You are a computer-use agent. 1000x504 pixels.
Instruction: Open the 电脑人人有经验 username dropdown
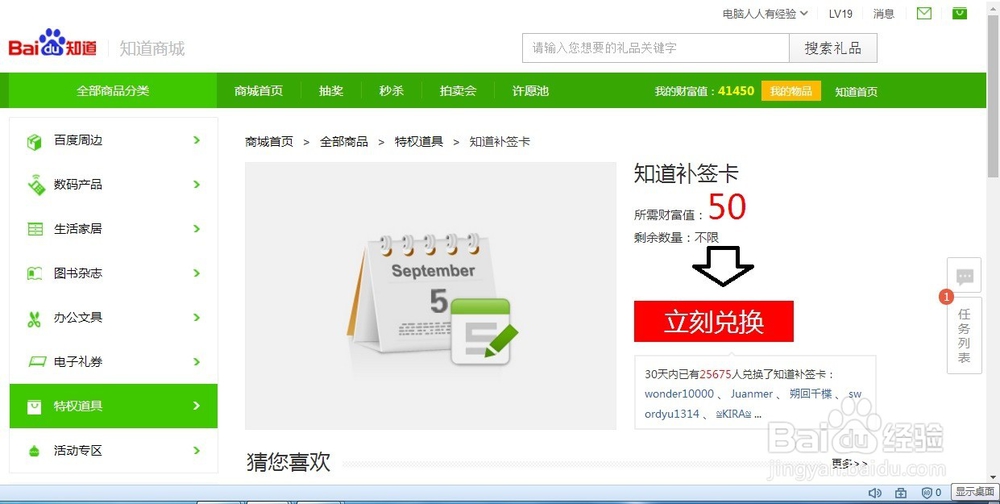tap(765, 13)
